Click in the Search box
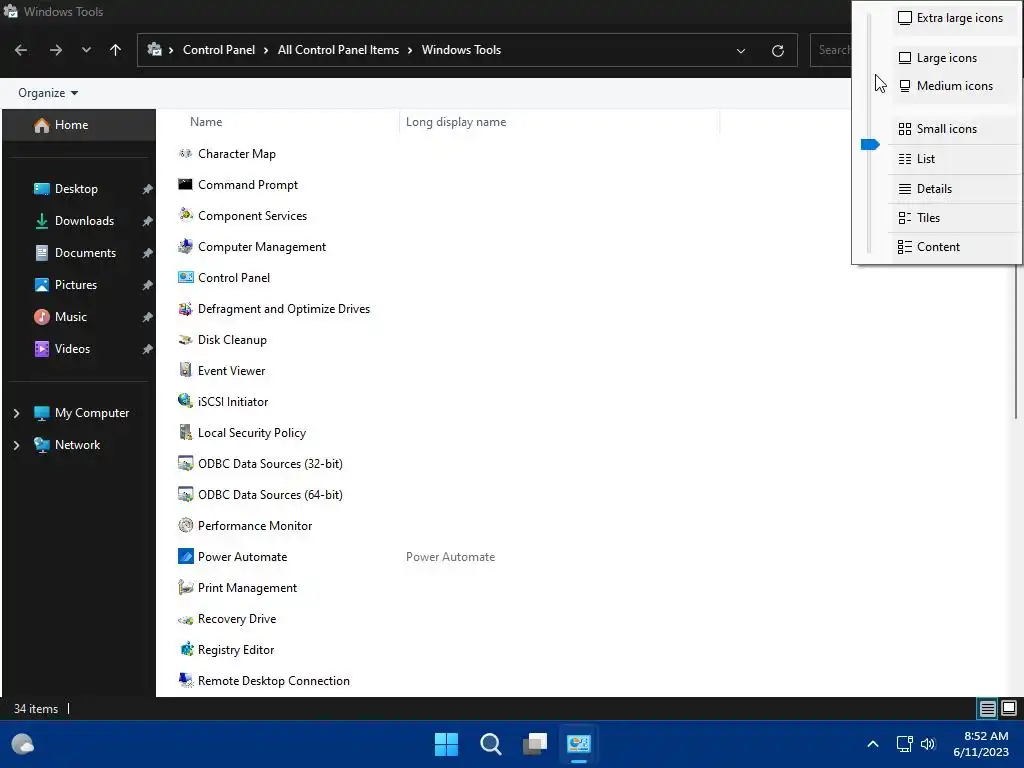This screenshot has width=1024, height=768. [x=831, y=50]
